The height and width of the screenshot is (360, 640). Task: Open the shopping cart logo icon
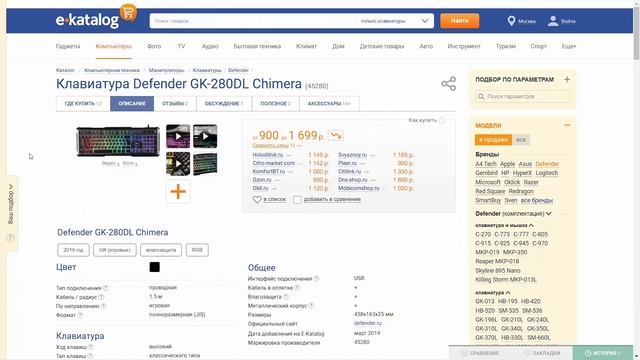tap(128, 13)
